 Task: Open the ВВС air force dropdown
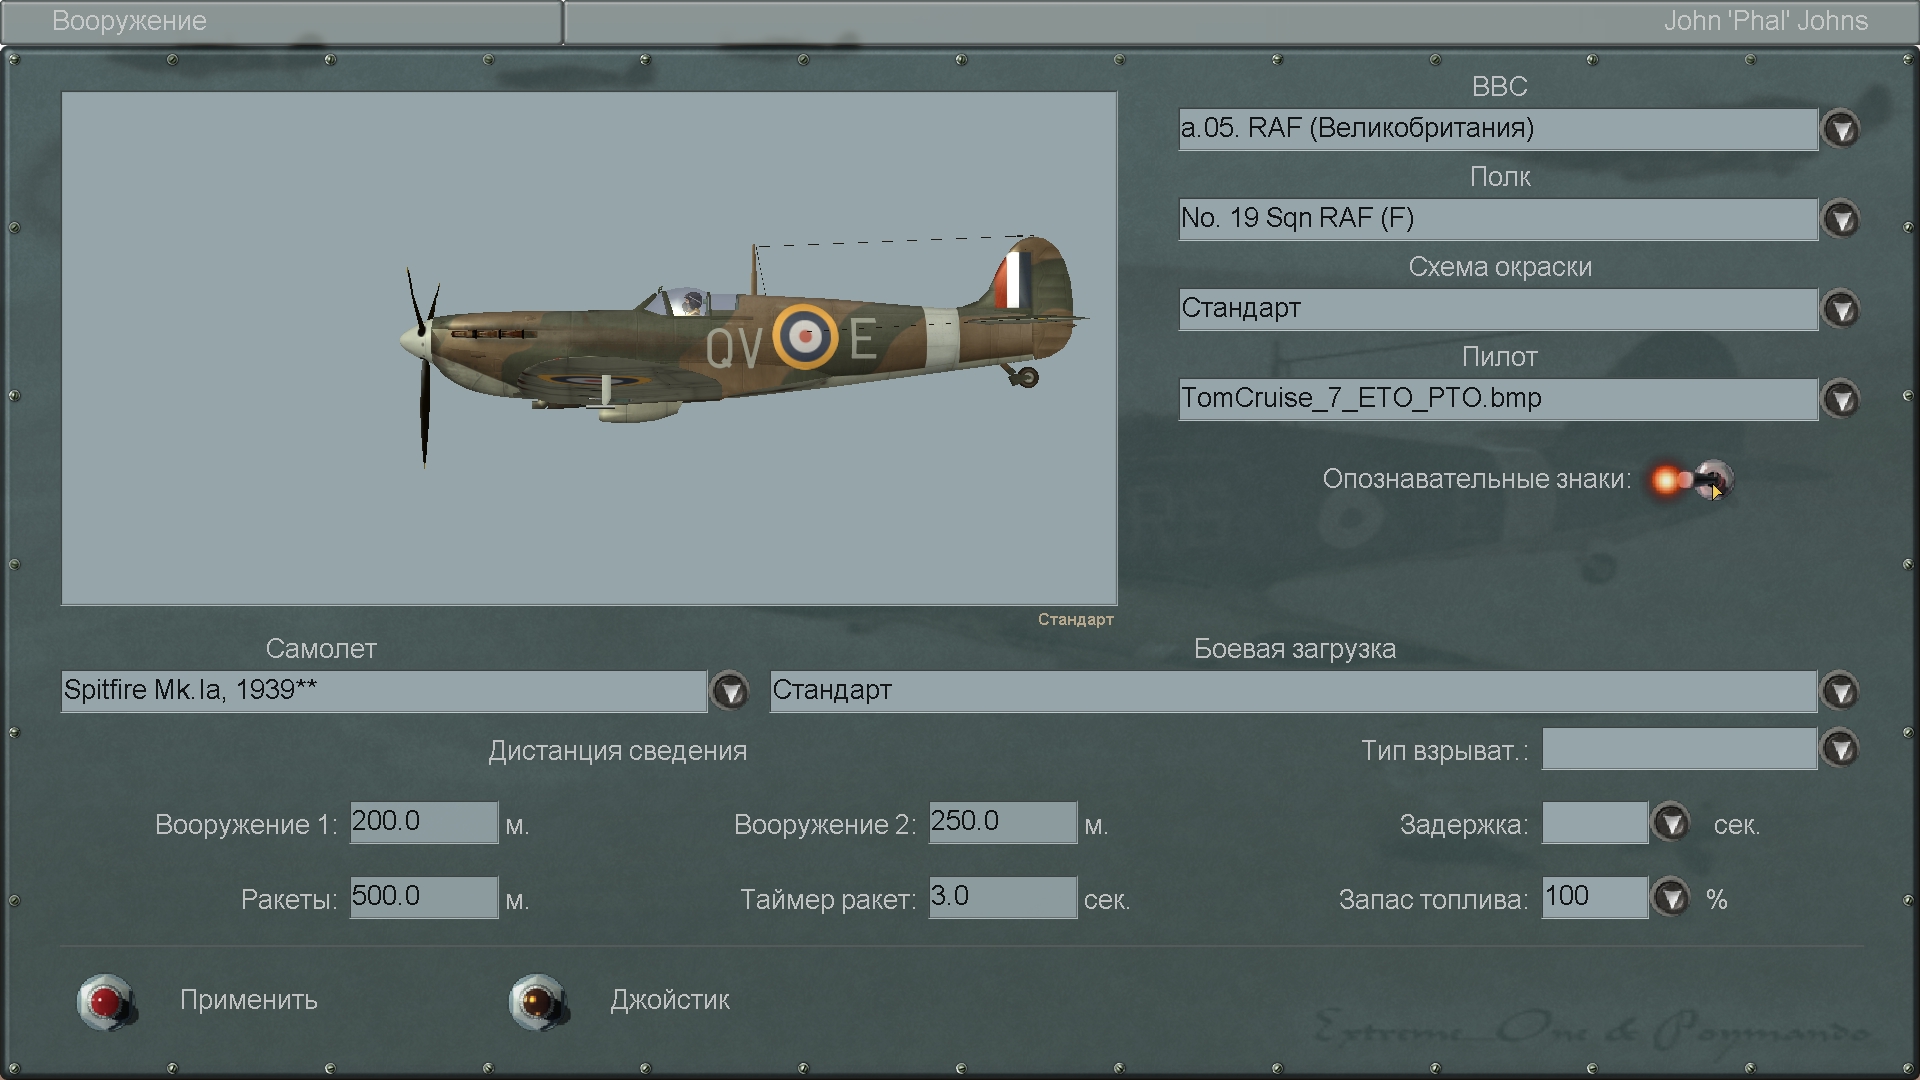click(x=1840, y=129)
